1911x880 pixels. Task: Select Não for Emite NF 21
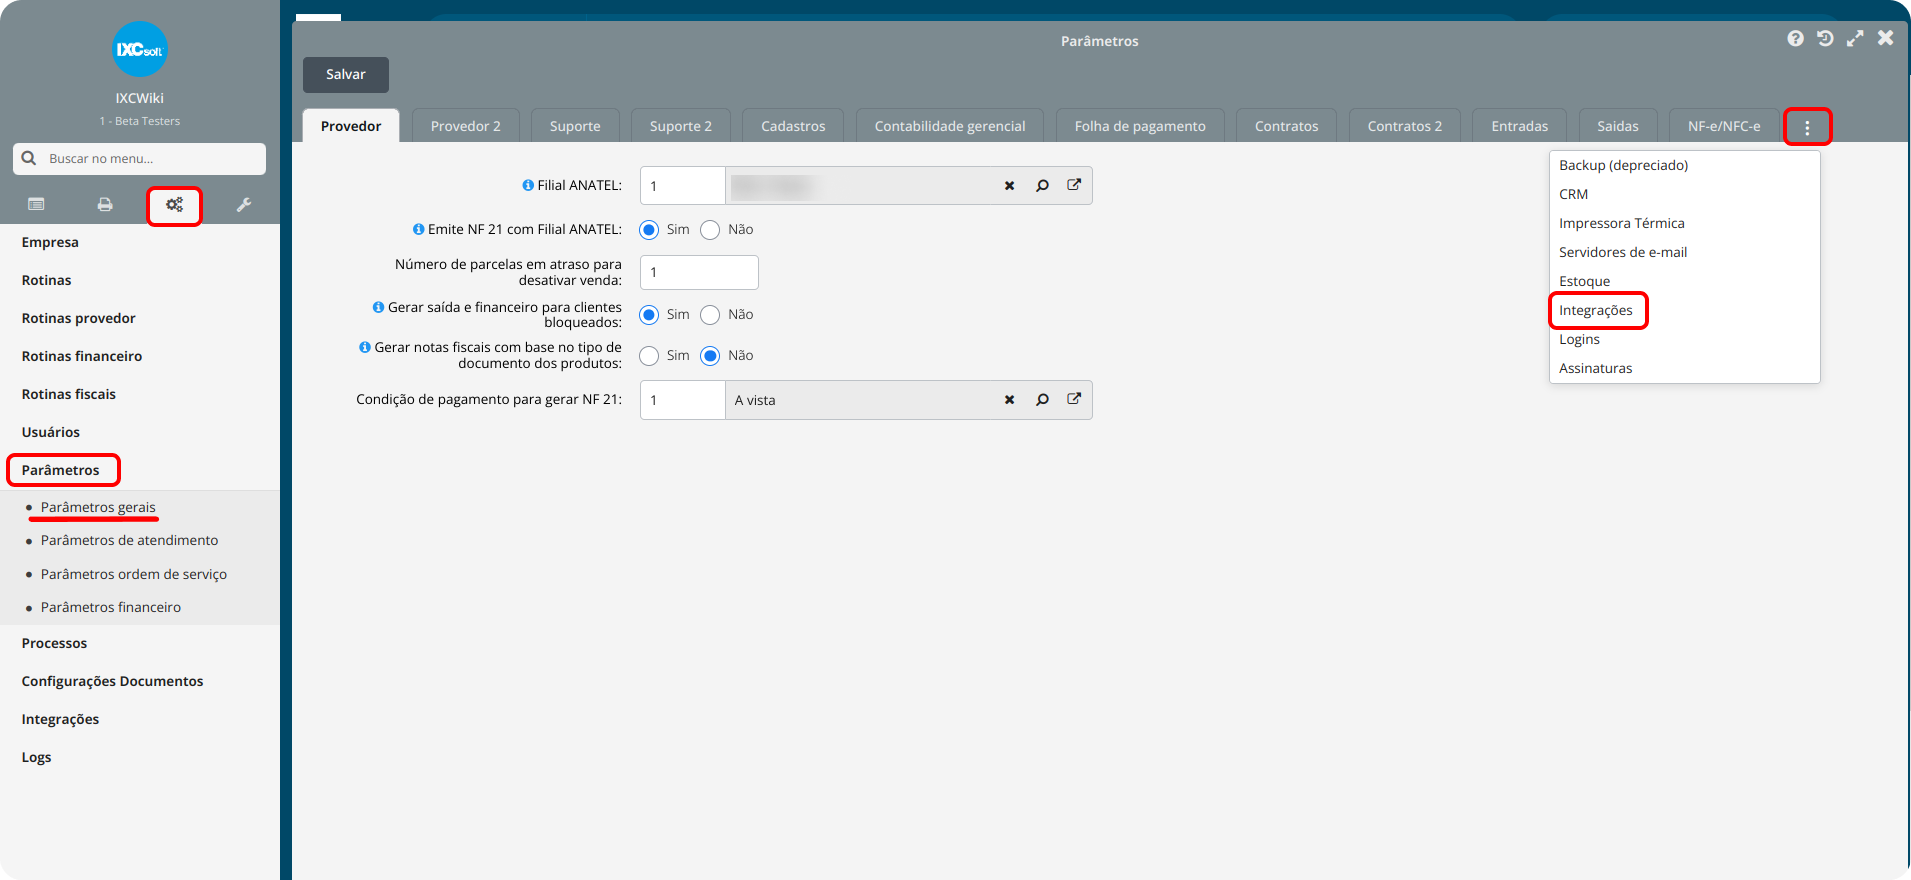pyautogui.click(x=710, y=230)
